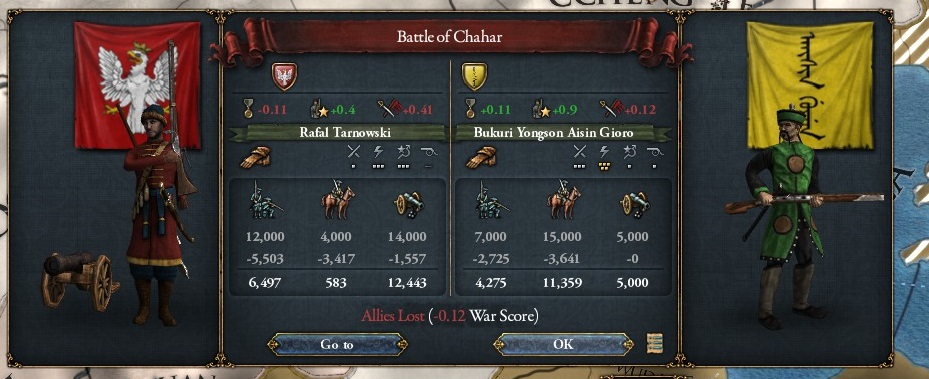Click Poland's red shield emblem

pos(284,76)
